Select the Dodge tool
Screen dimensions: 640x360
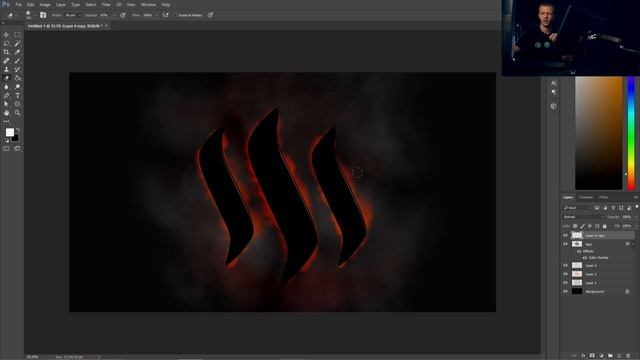pos(17,87)
